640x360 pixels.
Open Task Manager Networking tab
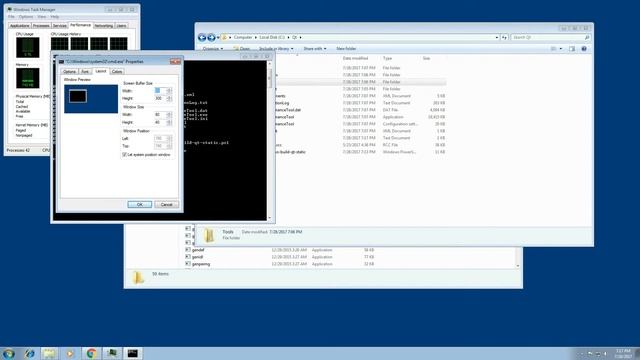pos(104,26)
